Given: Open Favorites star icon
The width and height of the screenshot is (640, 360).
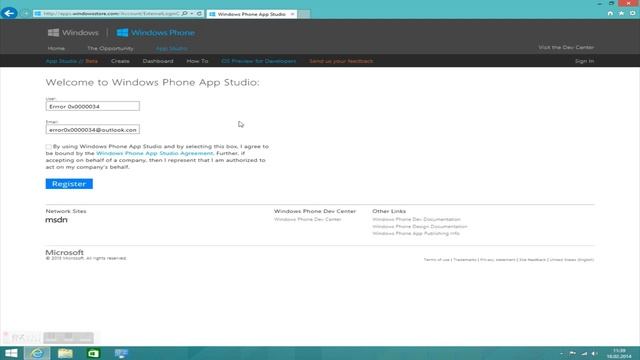Looking at the screenshot, I should pos(621,13).
